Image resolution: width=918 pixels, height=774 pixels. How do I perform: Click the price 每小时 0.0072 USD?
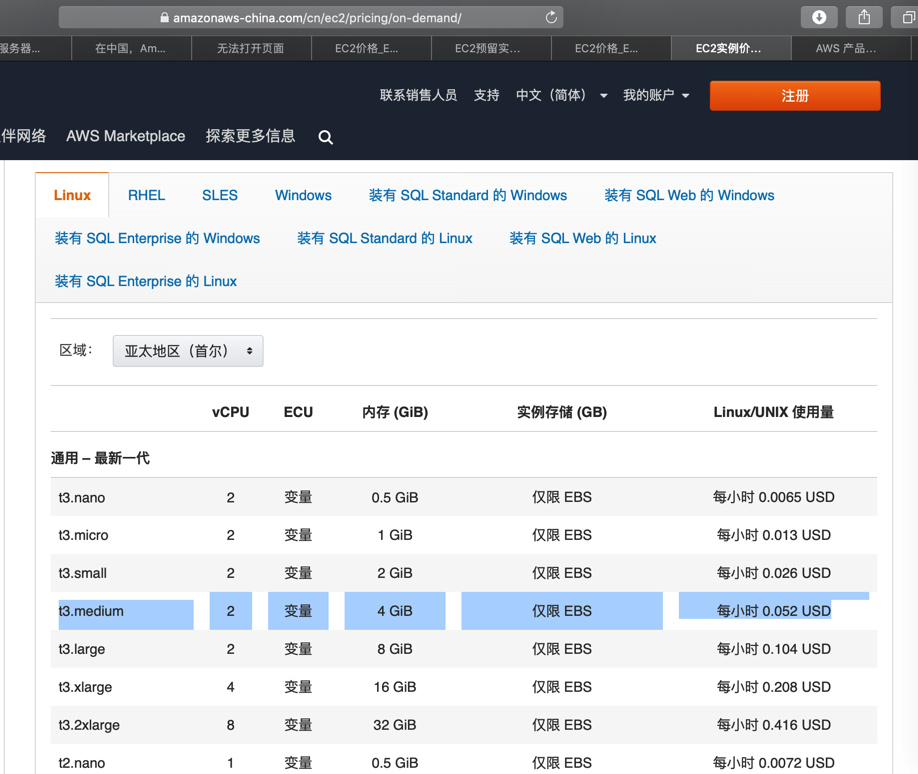pos(773,763)
